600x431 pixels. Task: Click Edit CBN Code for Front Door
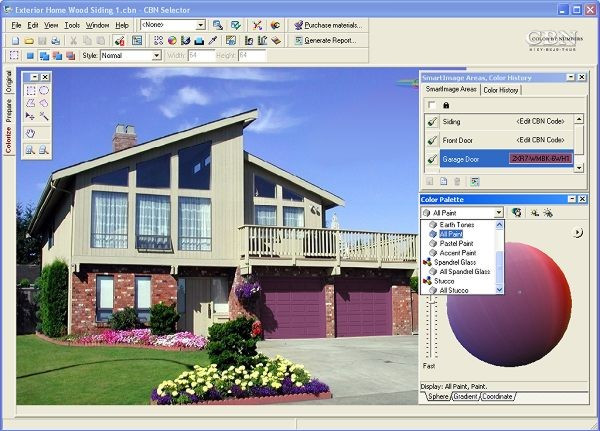tap(540, 140)
